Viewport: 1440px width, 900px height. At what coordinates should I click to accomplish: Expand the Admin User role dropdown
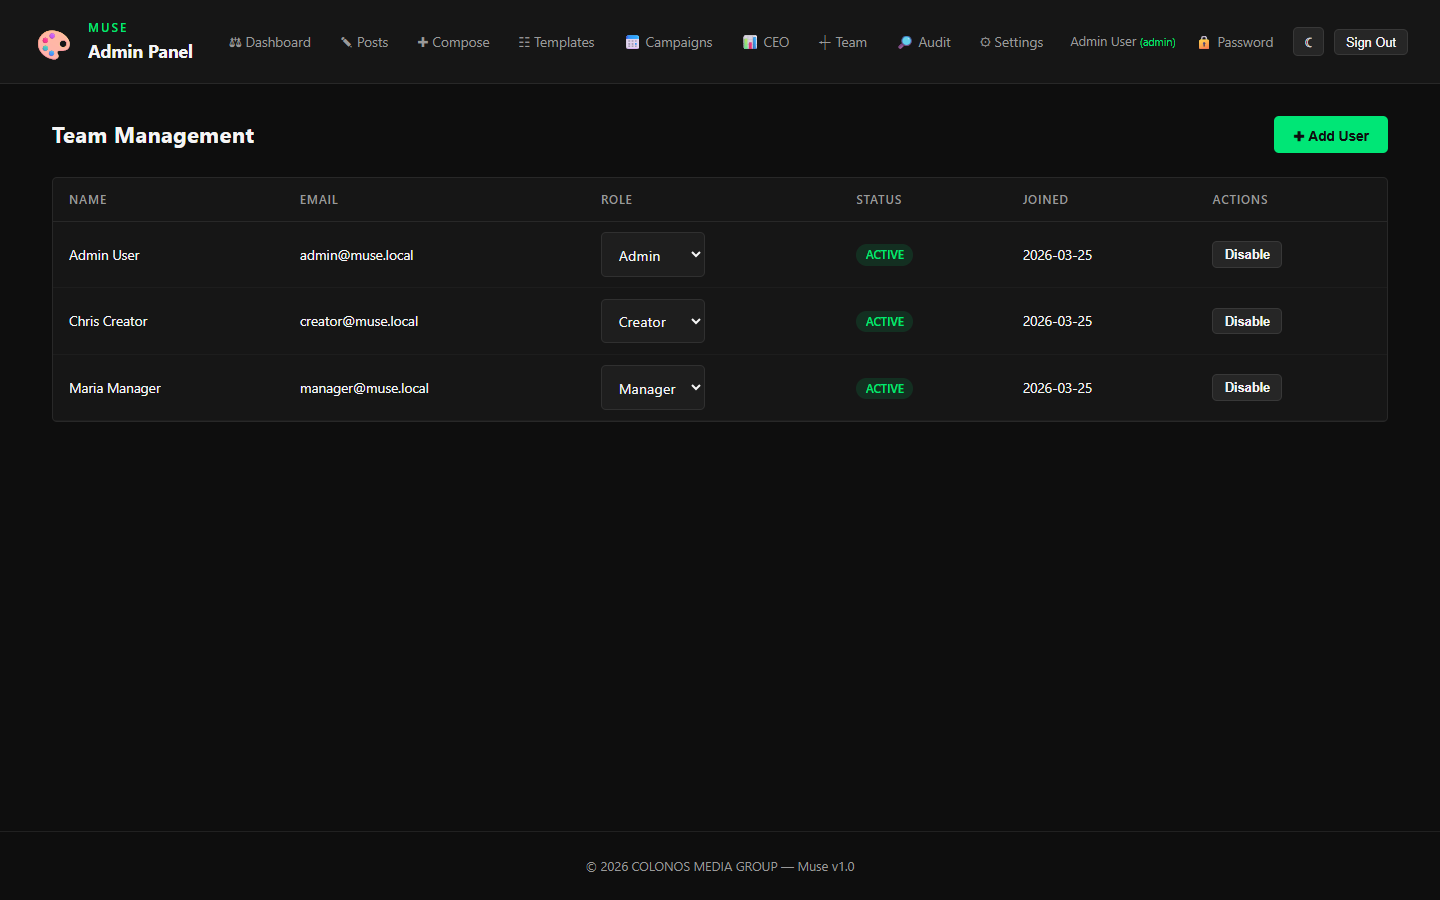click(x=652, y=255)
